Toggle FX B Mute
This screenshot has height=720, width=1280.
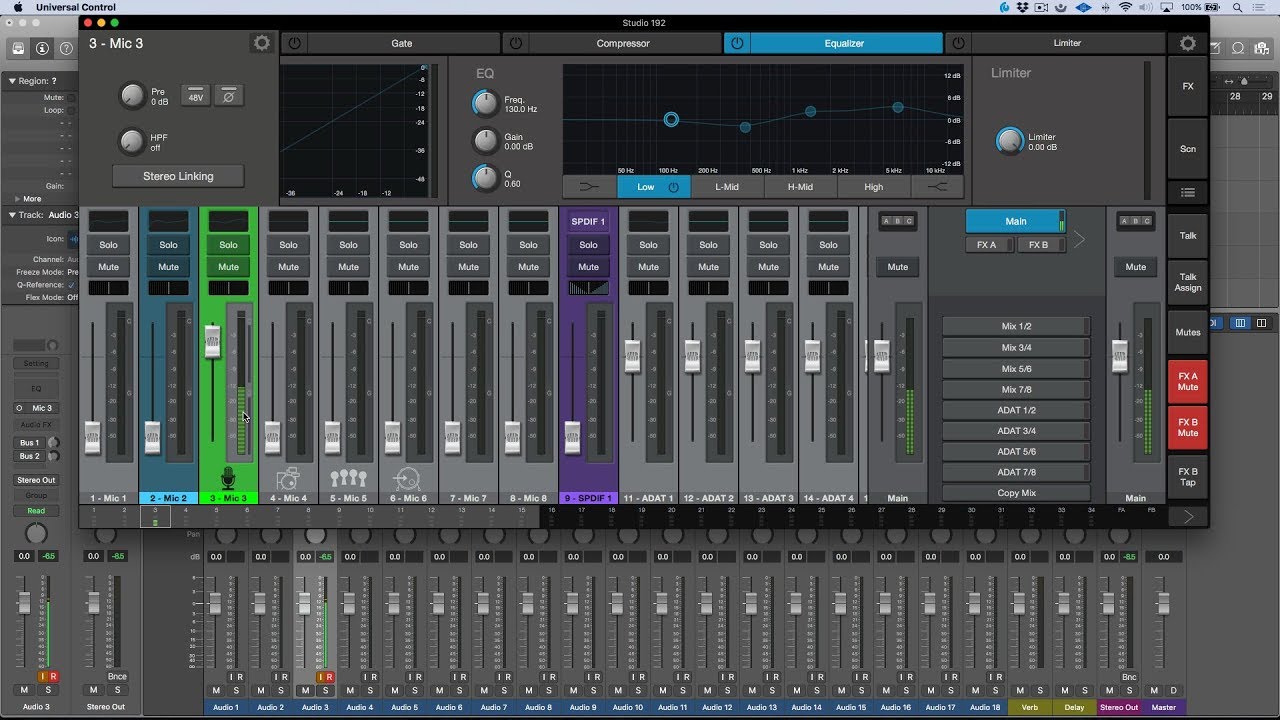(1188, 428)
